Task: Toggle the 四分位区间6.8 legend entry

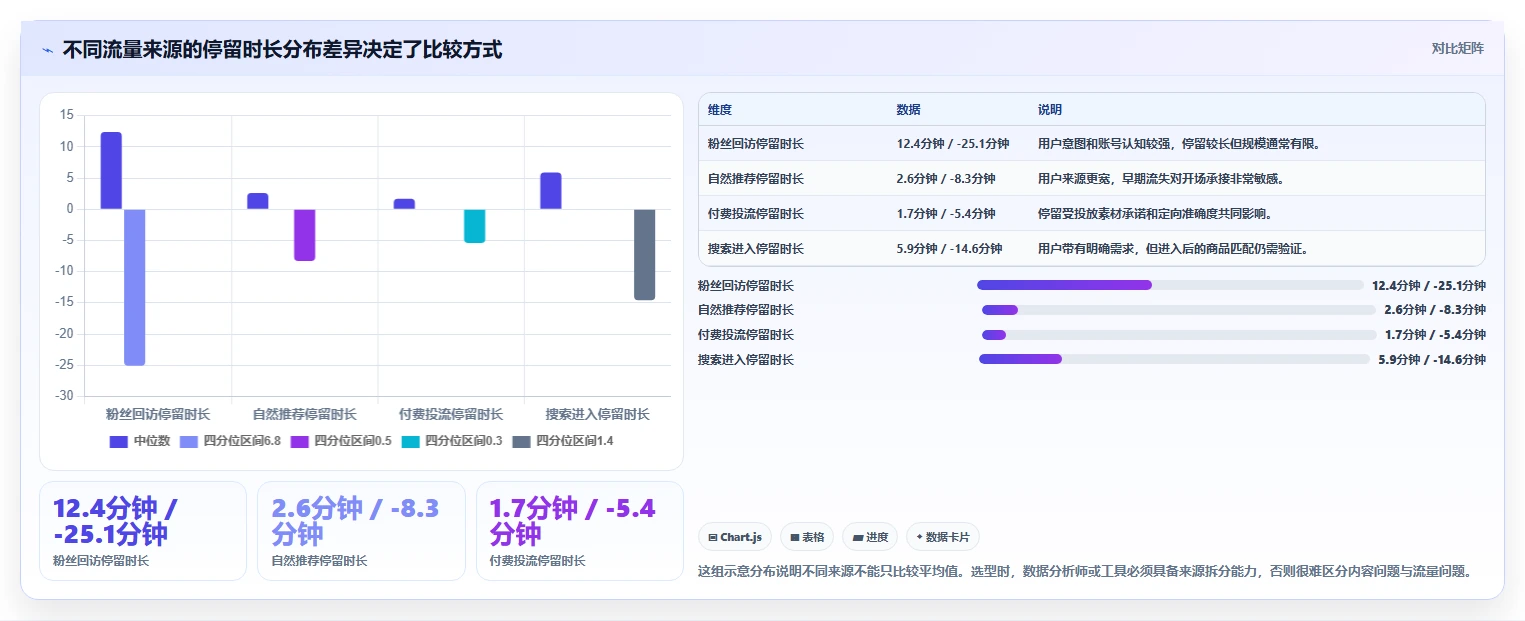Action: (x=230, y=441)
